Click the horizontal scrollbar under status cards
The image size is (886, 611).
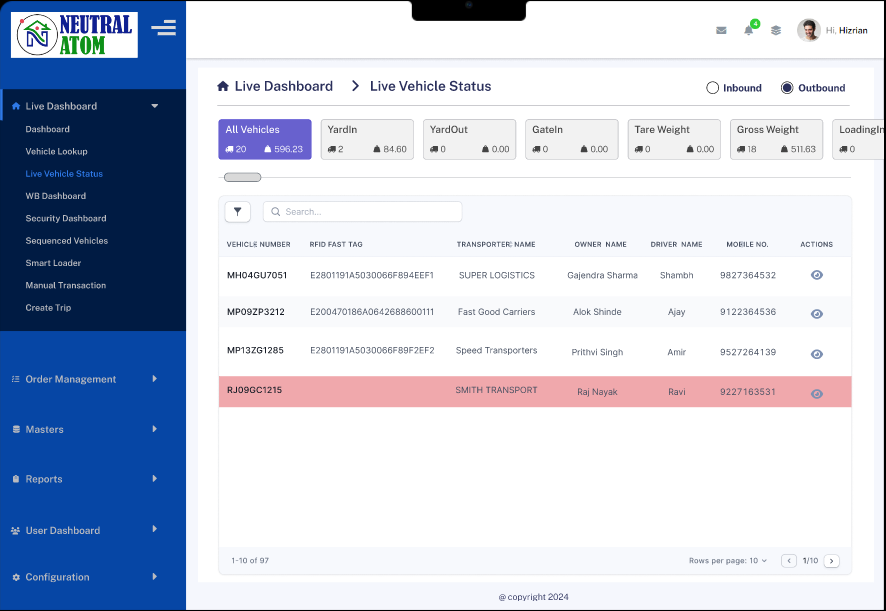click(243, 177)
